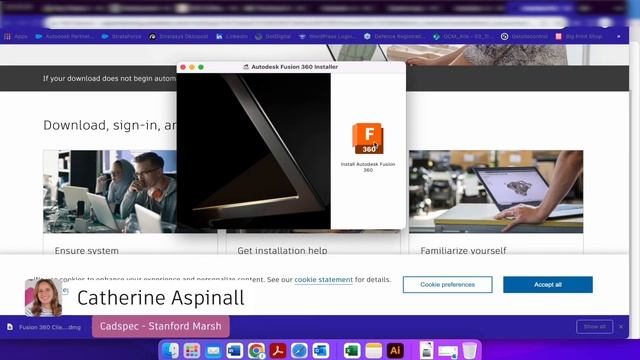Minimize the Fusion 360 Installer window
Image resolution: width=640 pixels, height=360 pixels.
coord(192,67)
